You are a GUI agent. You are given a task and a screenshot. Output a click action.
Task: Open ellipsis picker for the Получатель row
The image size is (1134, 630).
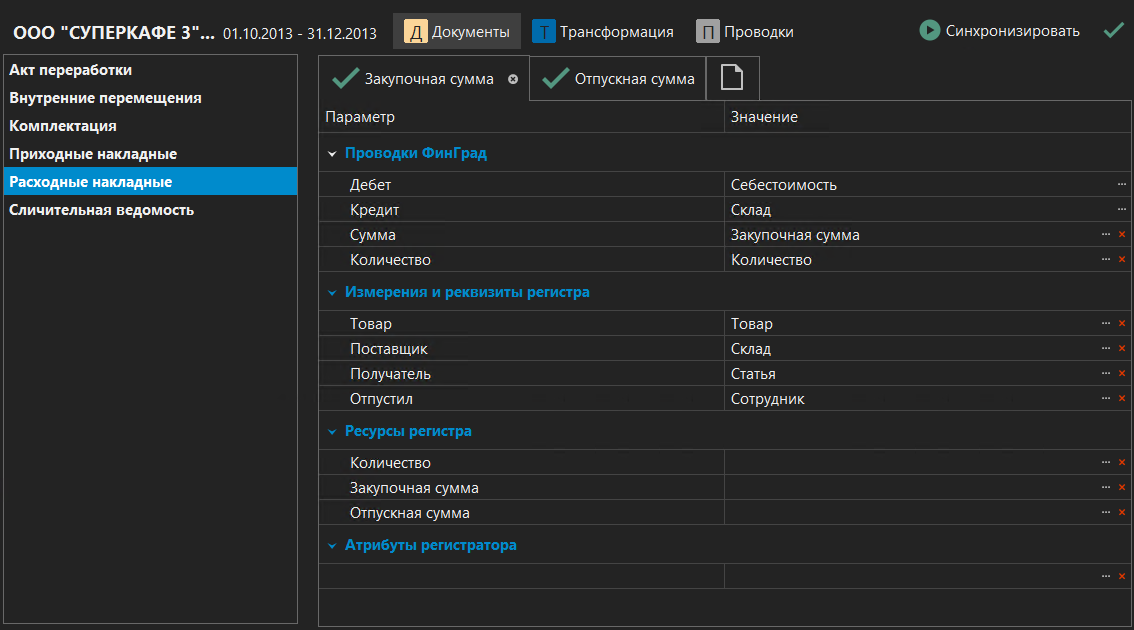(x=1106, y=373)
